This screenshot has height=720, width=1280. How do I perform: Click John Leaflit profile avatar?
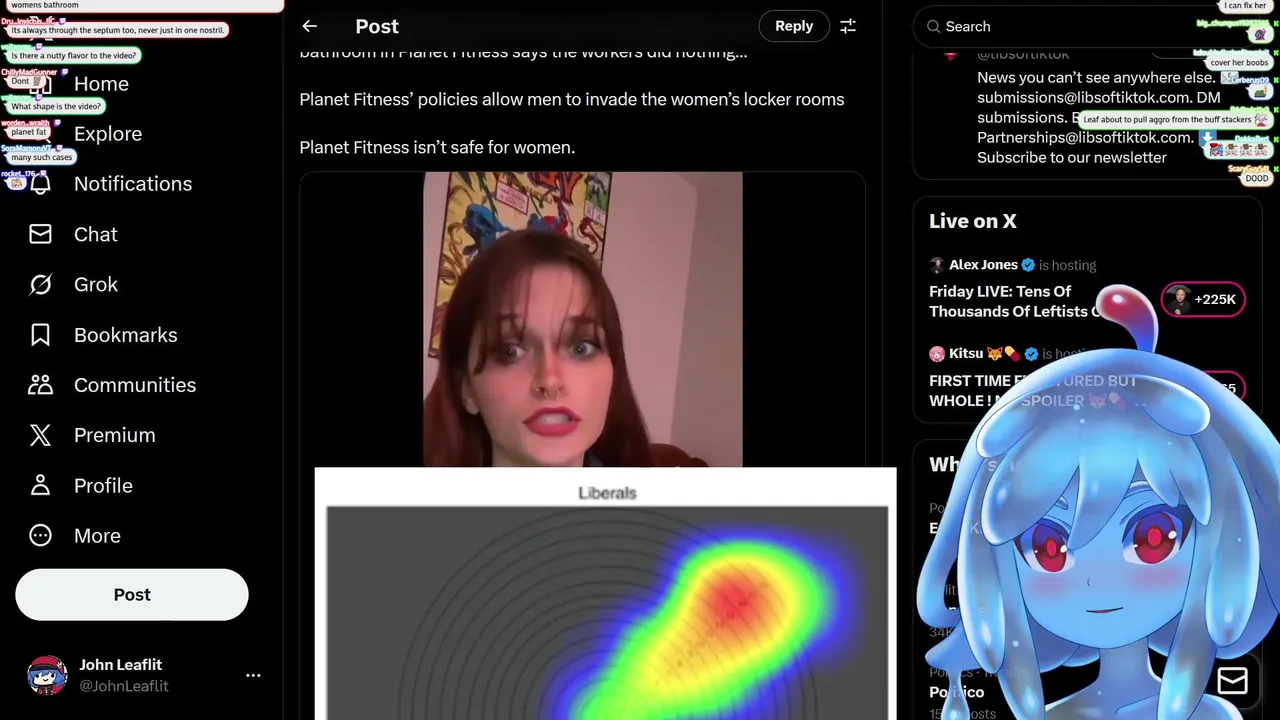47,675
